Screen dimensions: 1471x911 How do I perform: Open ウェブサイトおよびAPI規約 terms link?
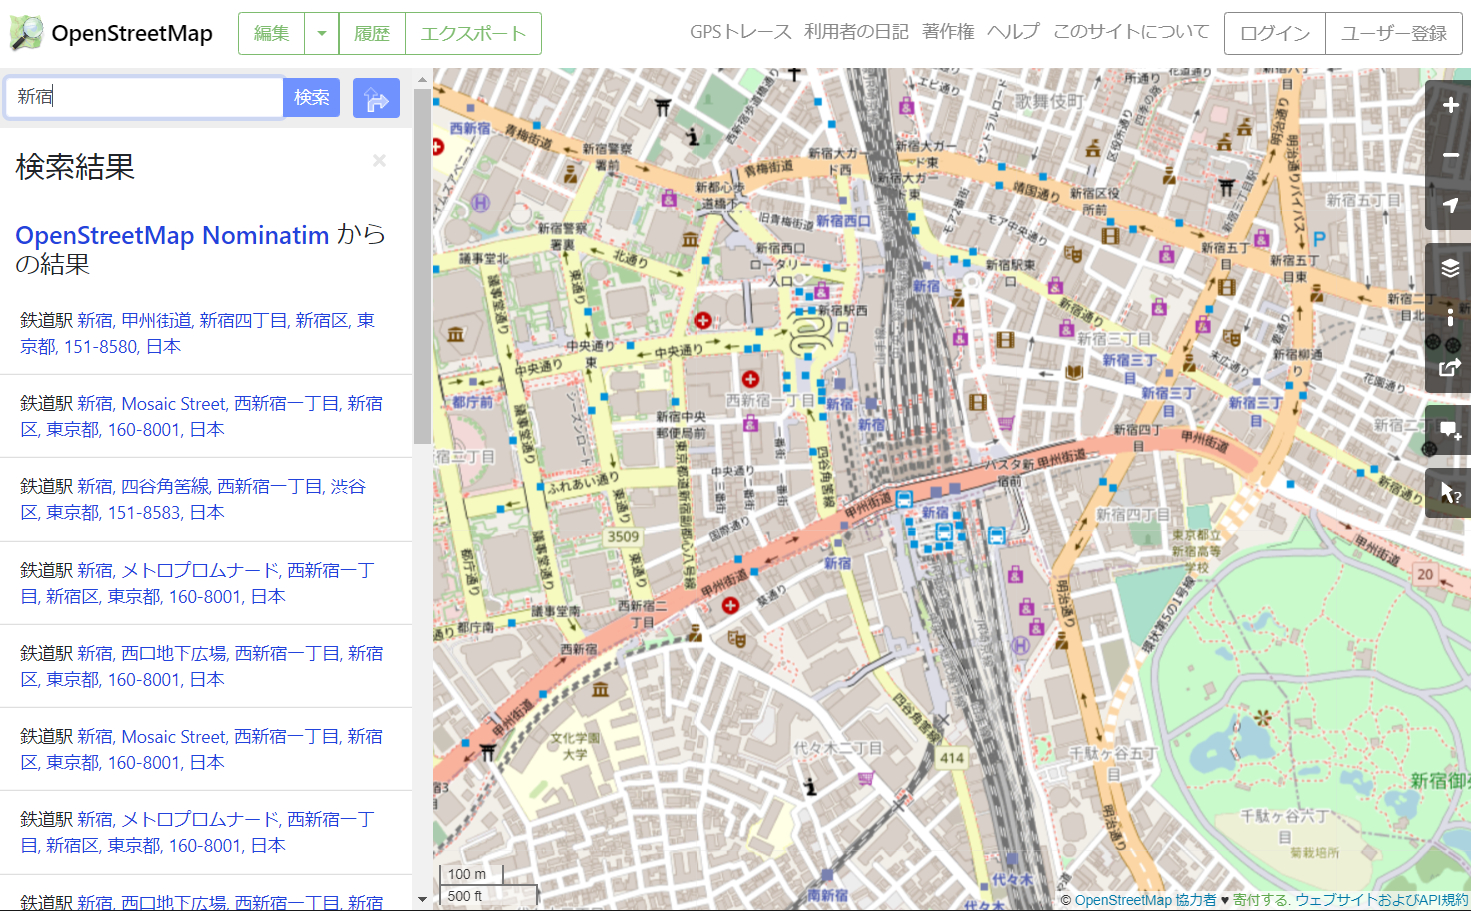(x=1382, y=900)
